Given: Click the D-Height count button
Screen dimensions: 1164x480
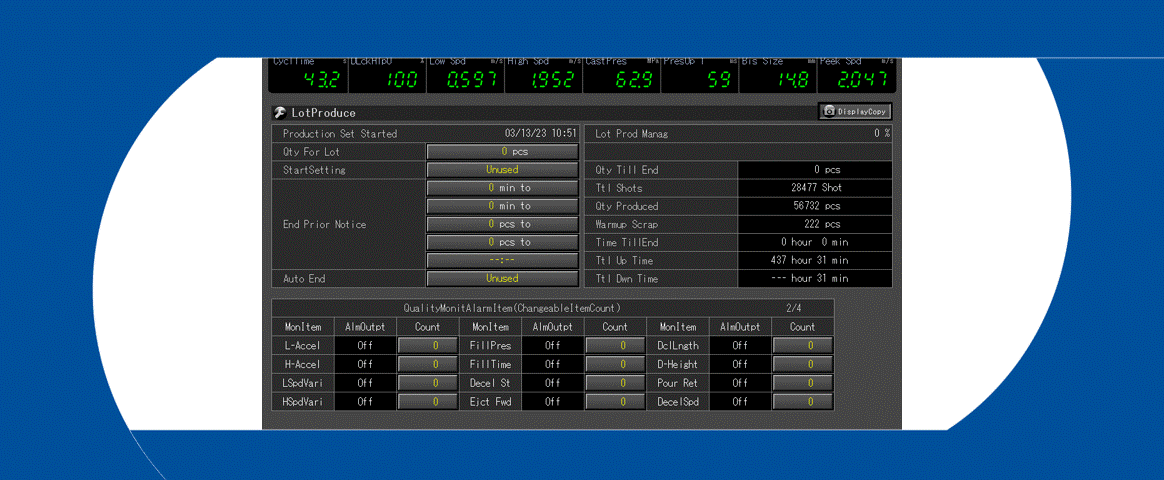Looking at the screenshot, I should [803, 364].
